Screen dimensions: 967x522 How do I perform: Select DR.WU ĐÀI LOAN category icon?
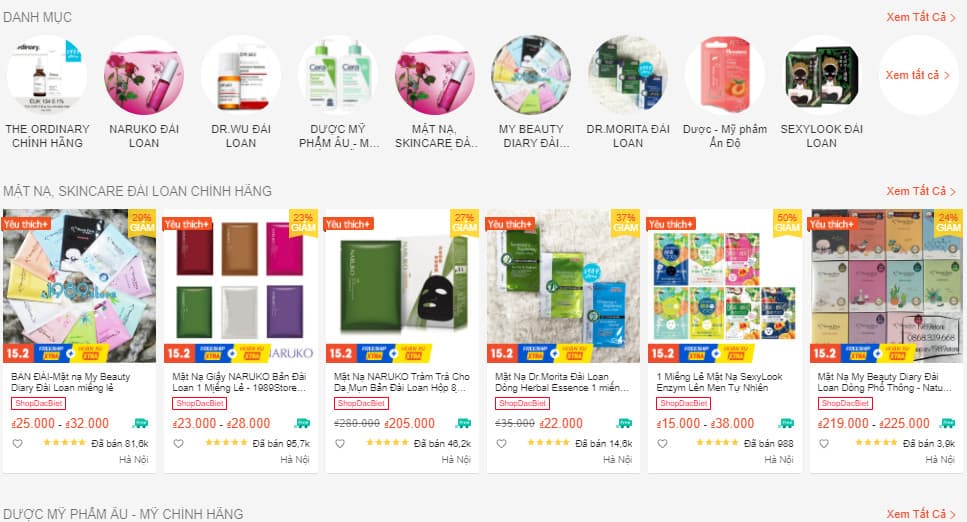pyautogui.click(x=241, y=75)
